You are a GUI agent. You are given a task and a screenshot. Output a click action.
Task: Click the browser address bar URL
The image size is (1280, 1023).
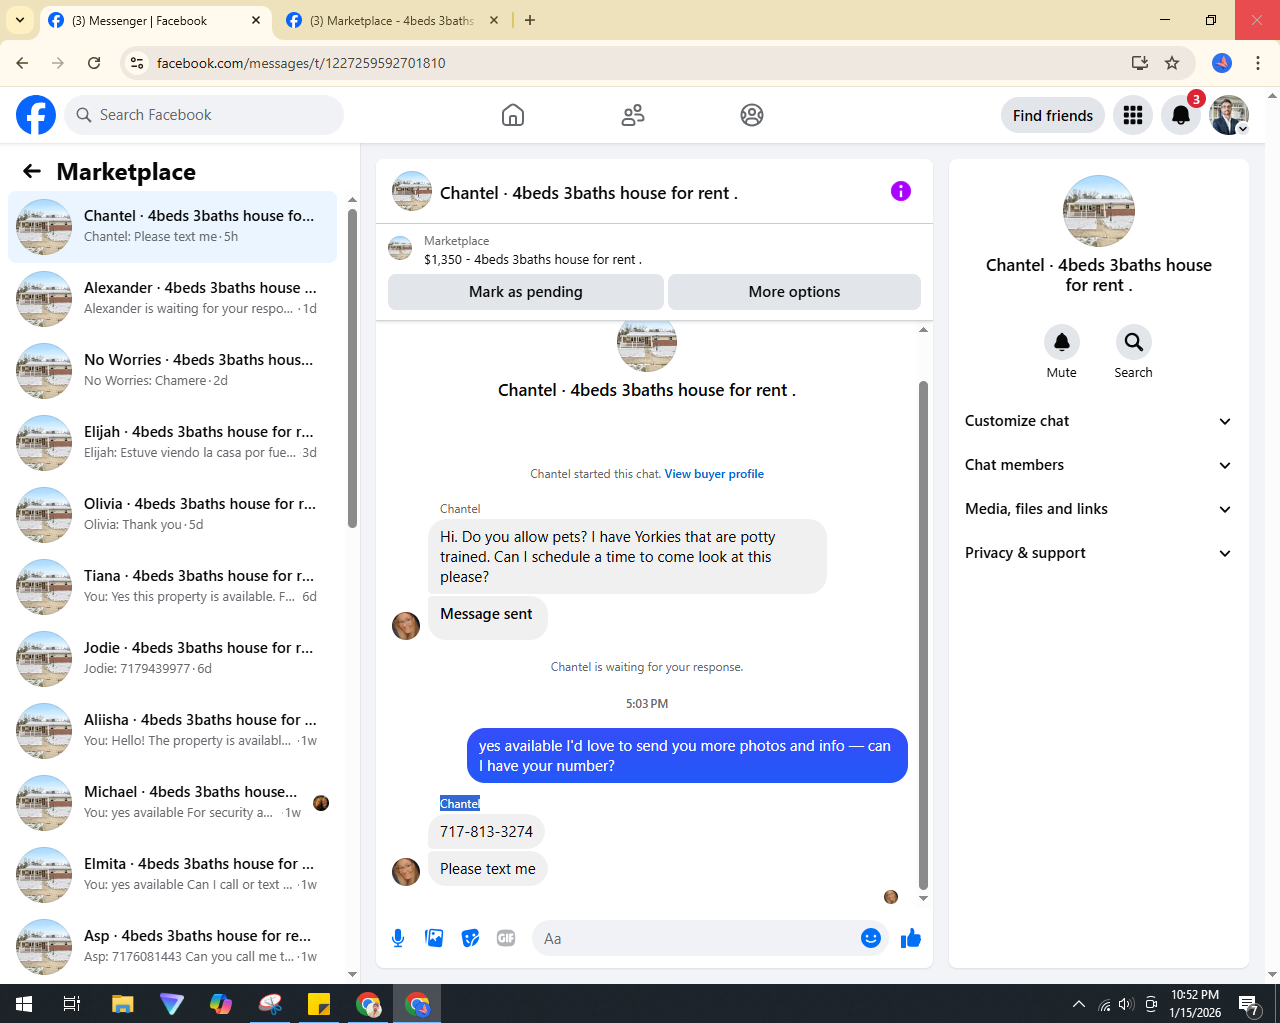tap(301, 63)
